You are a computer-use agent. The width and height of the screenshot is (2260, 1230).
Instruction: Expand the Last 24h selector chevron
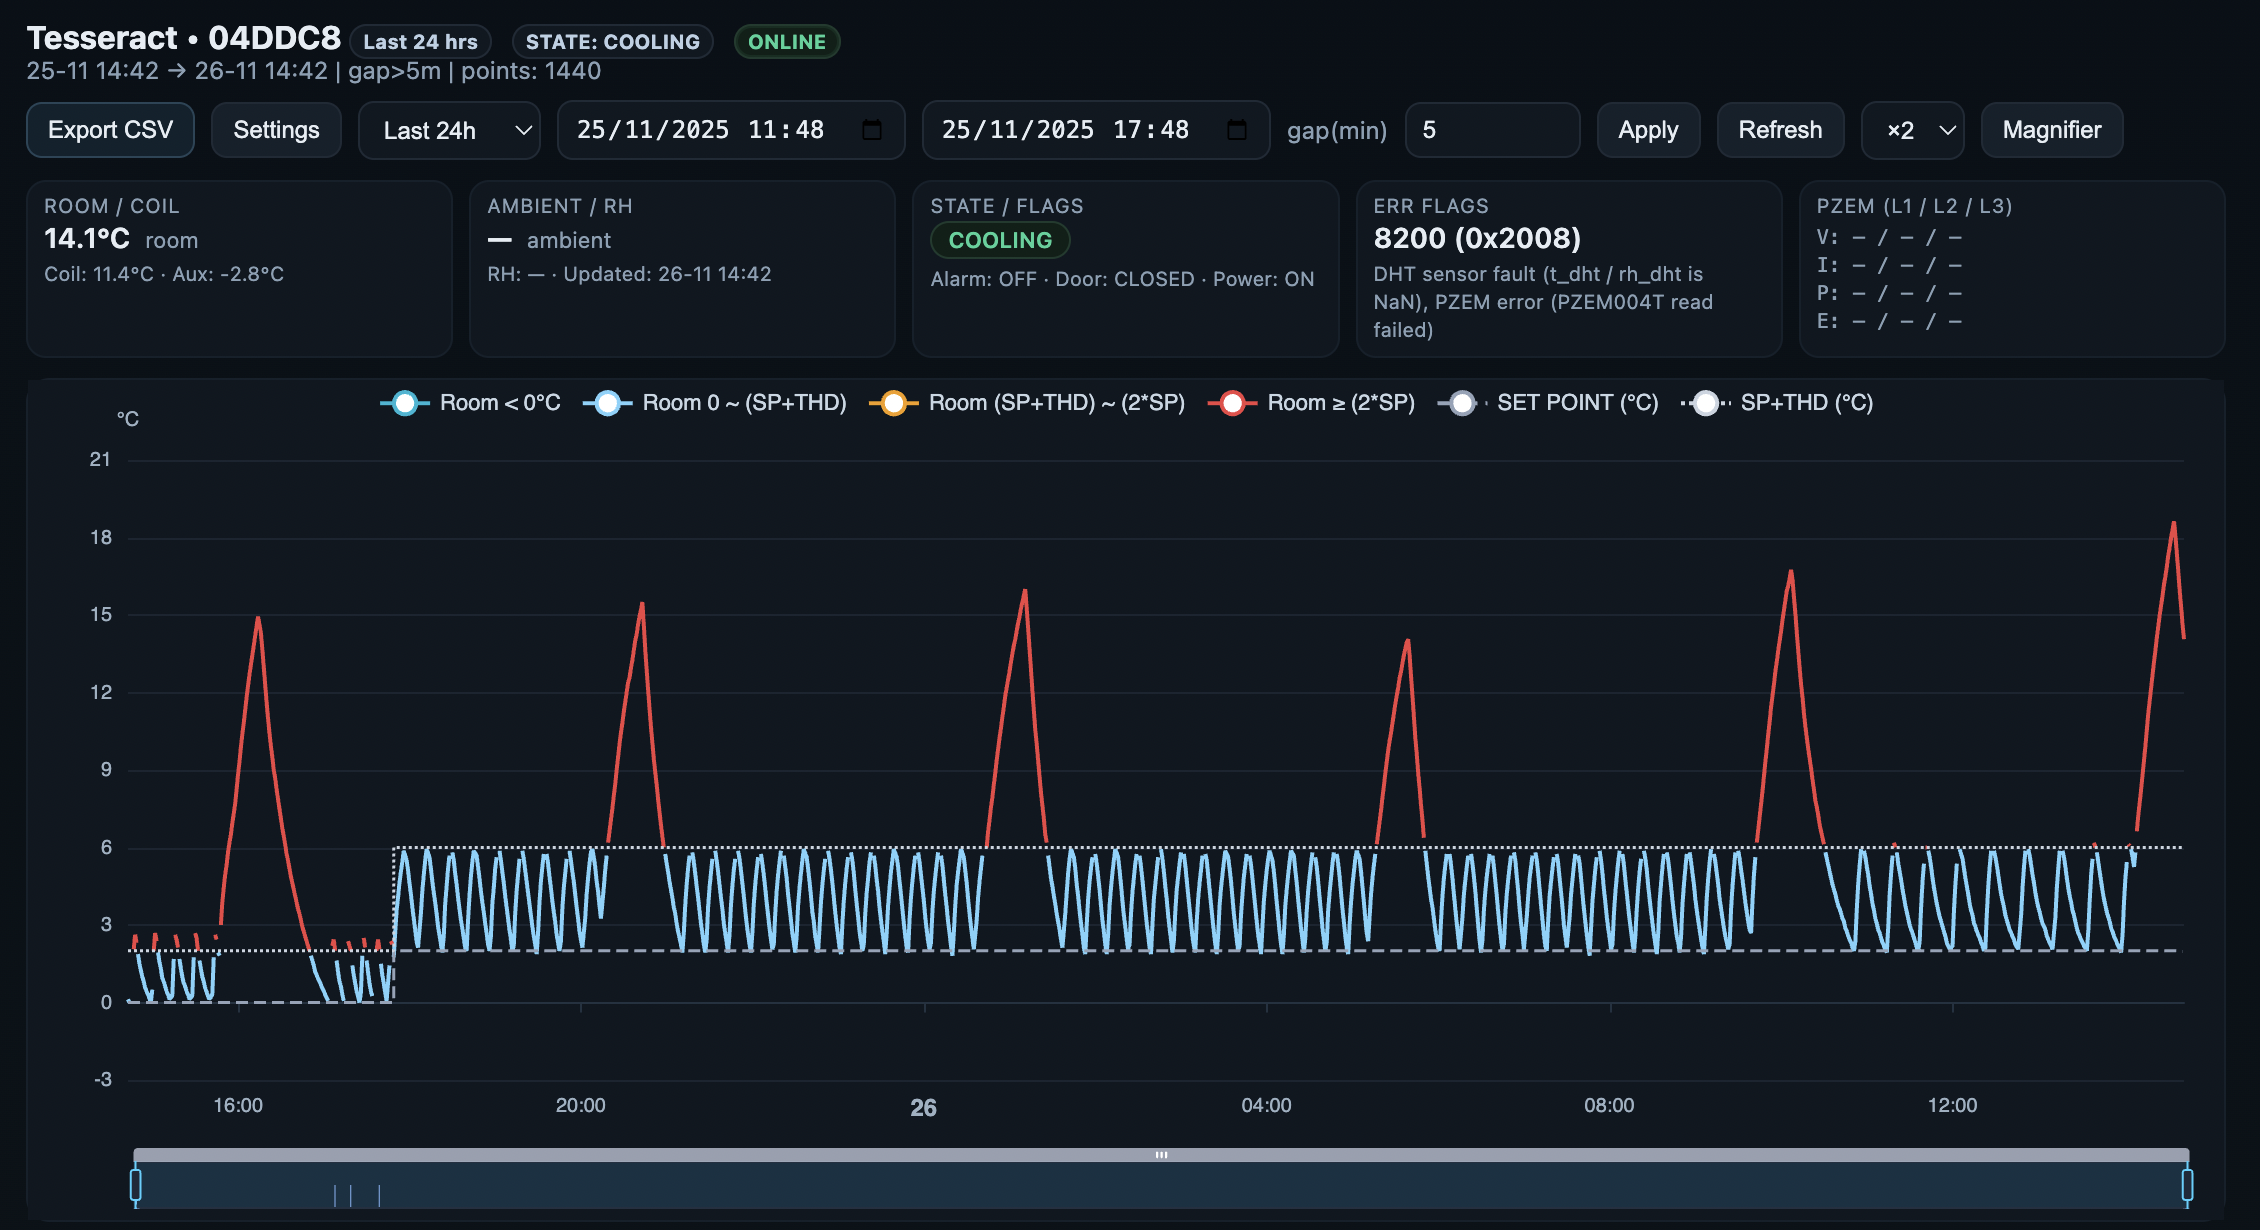pyautogui.click(x=521, y=129)
